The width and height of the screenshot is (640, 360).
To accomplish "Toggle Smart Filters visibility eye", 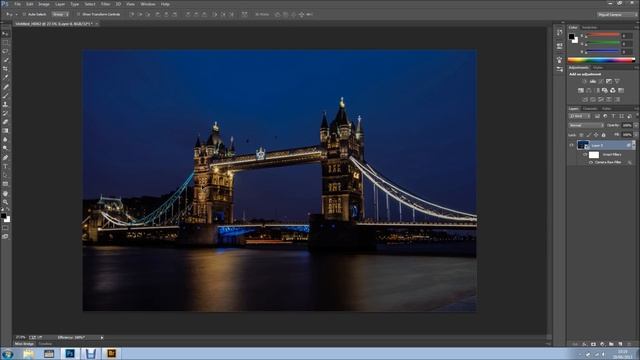I will [x=585, y=155].
